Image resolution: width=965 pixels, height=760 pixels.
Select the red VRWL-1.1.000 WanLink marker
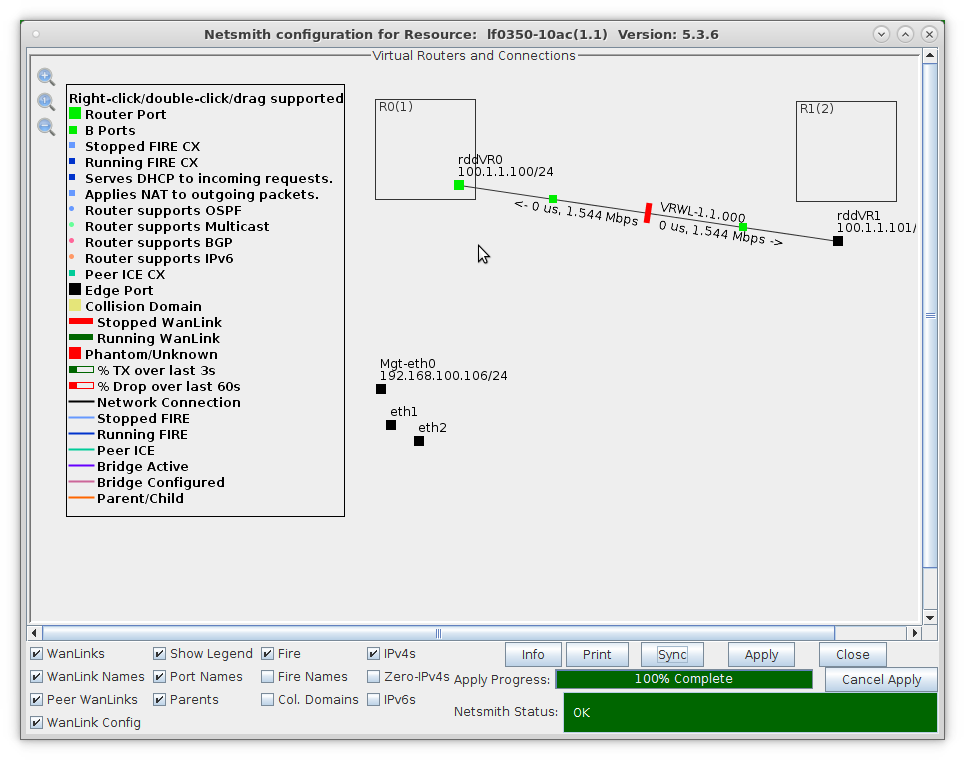[648, 213]
